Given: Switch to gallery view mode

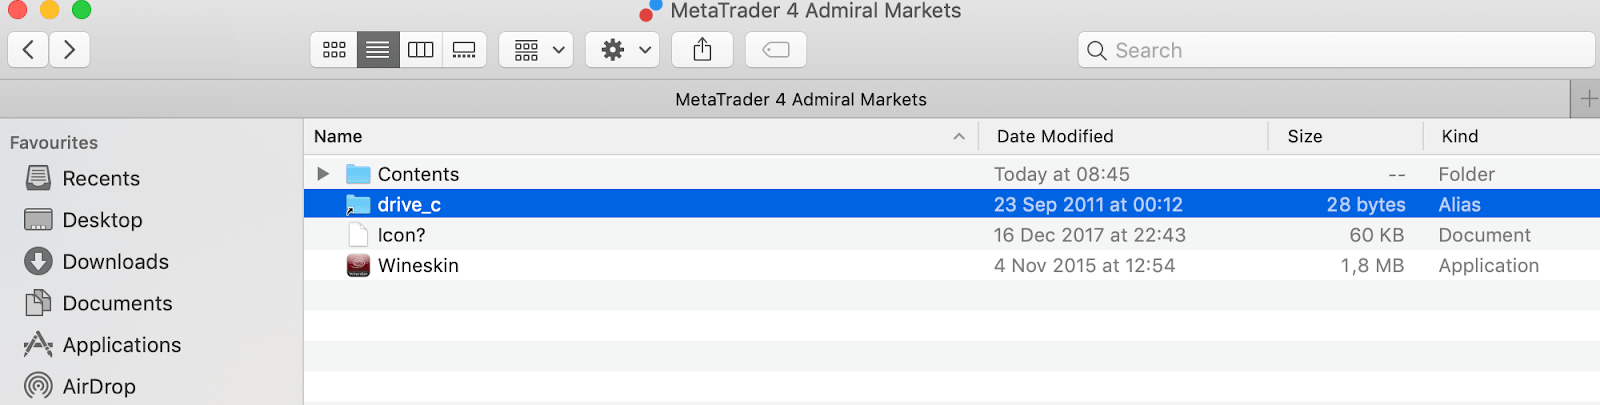Looking at the screenshot, I should pos(464,50).
